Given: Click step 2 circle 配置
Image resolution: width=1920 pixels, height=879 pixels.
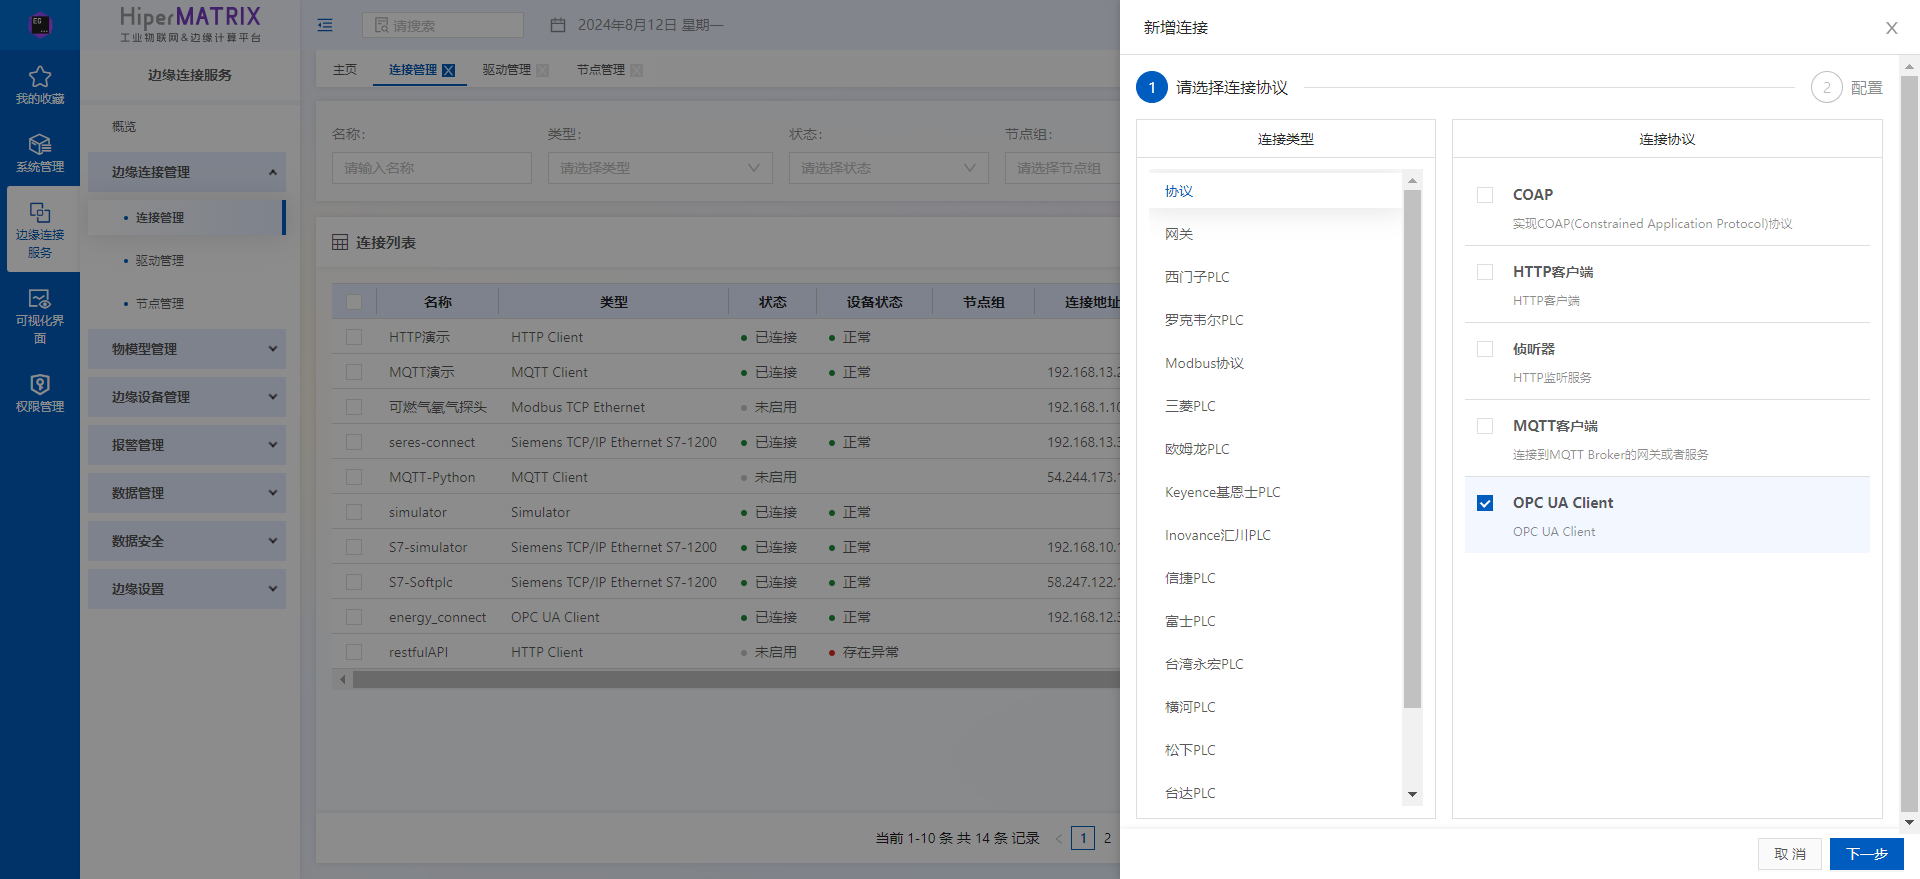Looking at the screenshot, I should click(x=1826, y=87).
